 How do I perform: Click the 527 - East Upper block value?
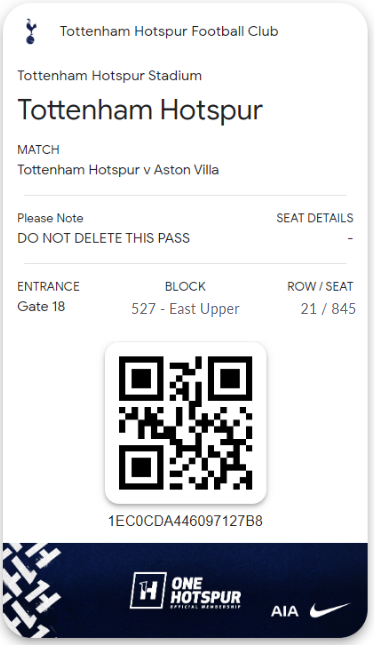click(185, 309)
